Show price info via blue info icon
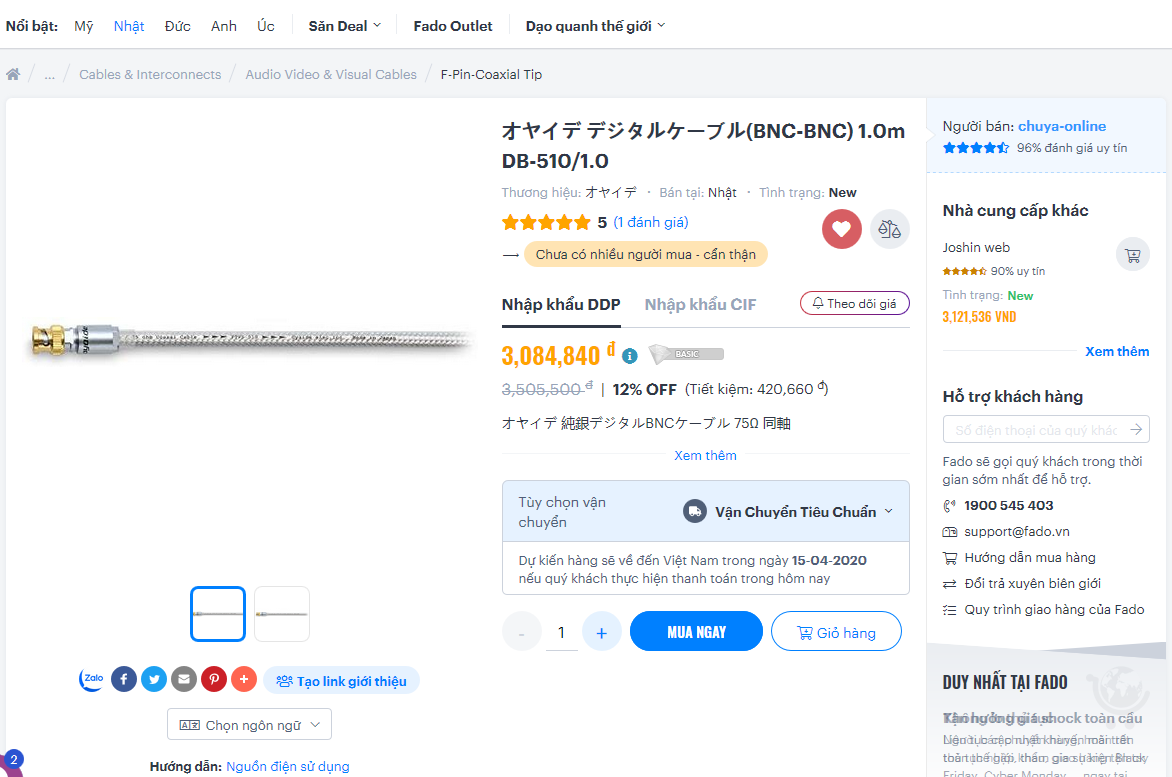The width and height of the screenshot is (1172, 777). 630,356
